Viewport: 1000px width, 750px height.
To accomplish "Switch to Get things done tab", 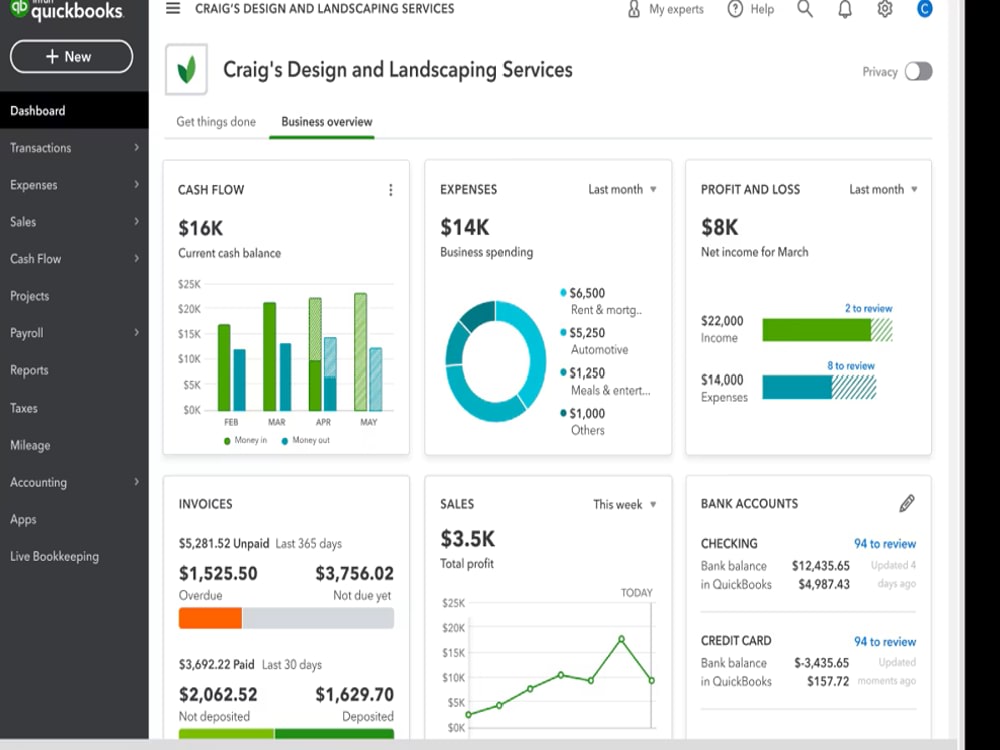I will 216,121.
